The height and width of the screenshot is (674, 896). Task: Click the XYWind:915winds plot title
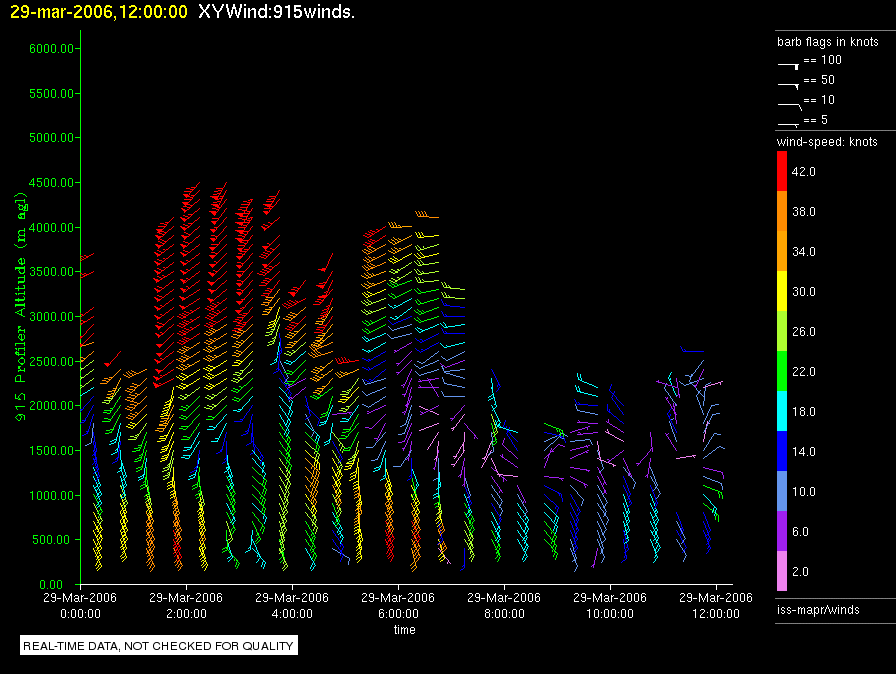click(x=276, y=12)
